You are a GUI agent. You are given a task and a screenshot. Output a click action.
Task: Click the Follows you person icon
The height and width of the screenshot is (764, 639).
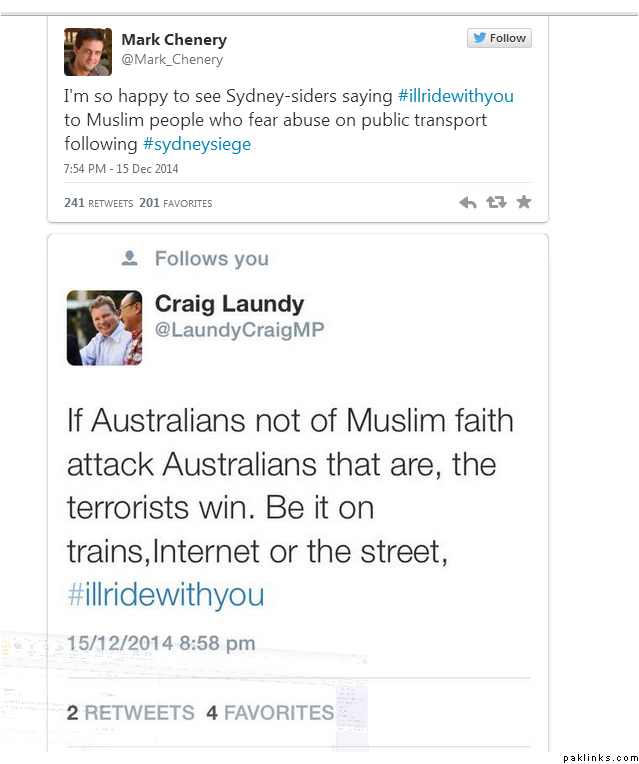click(130, 258)
